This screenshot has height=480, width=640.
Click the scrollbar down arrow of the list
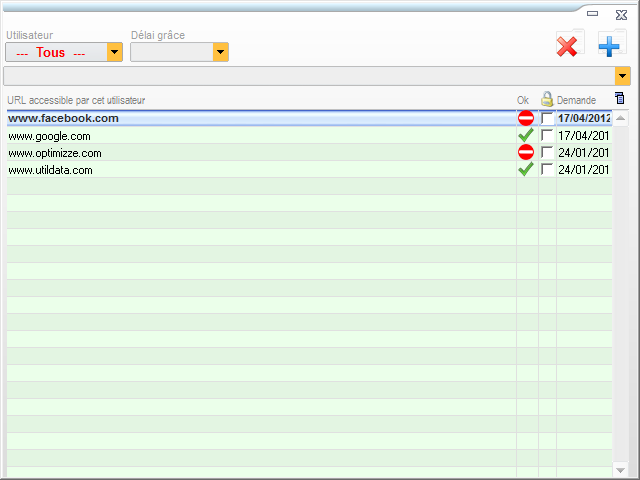(621, 470)
